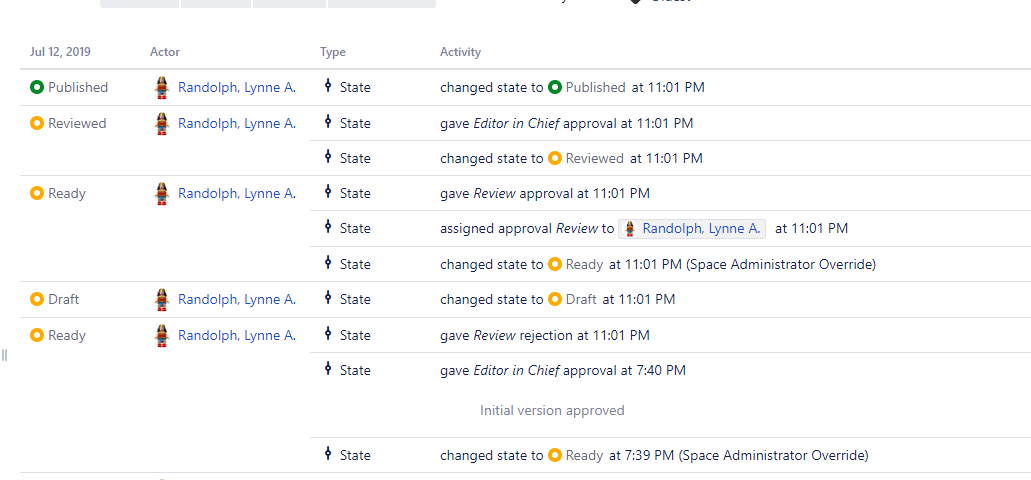This screenshot has width=1031, height=480.
Task: Click the green circle icon inside the 'changed state to Published' activity
Action: (x=555, y=87)
